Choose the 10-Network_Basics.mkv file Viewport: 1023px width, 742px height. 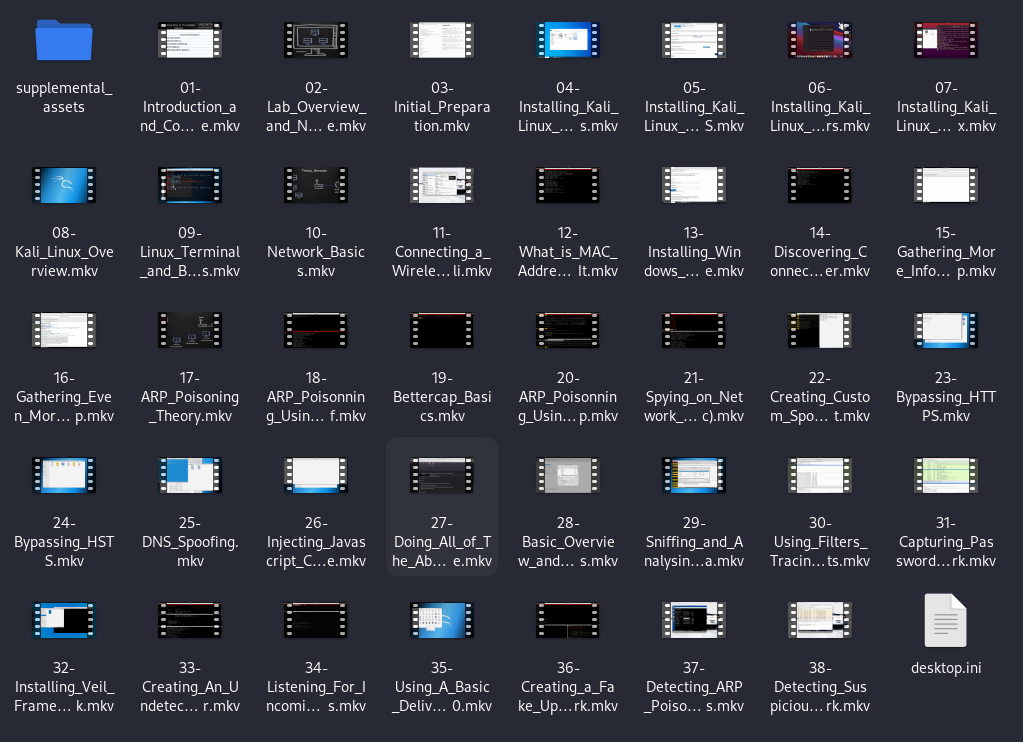316,186
